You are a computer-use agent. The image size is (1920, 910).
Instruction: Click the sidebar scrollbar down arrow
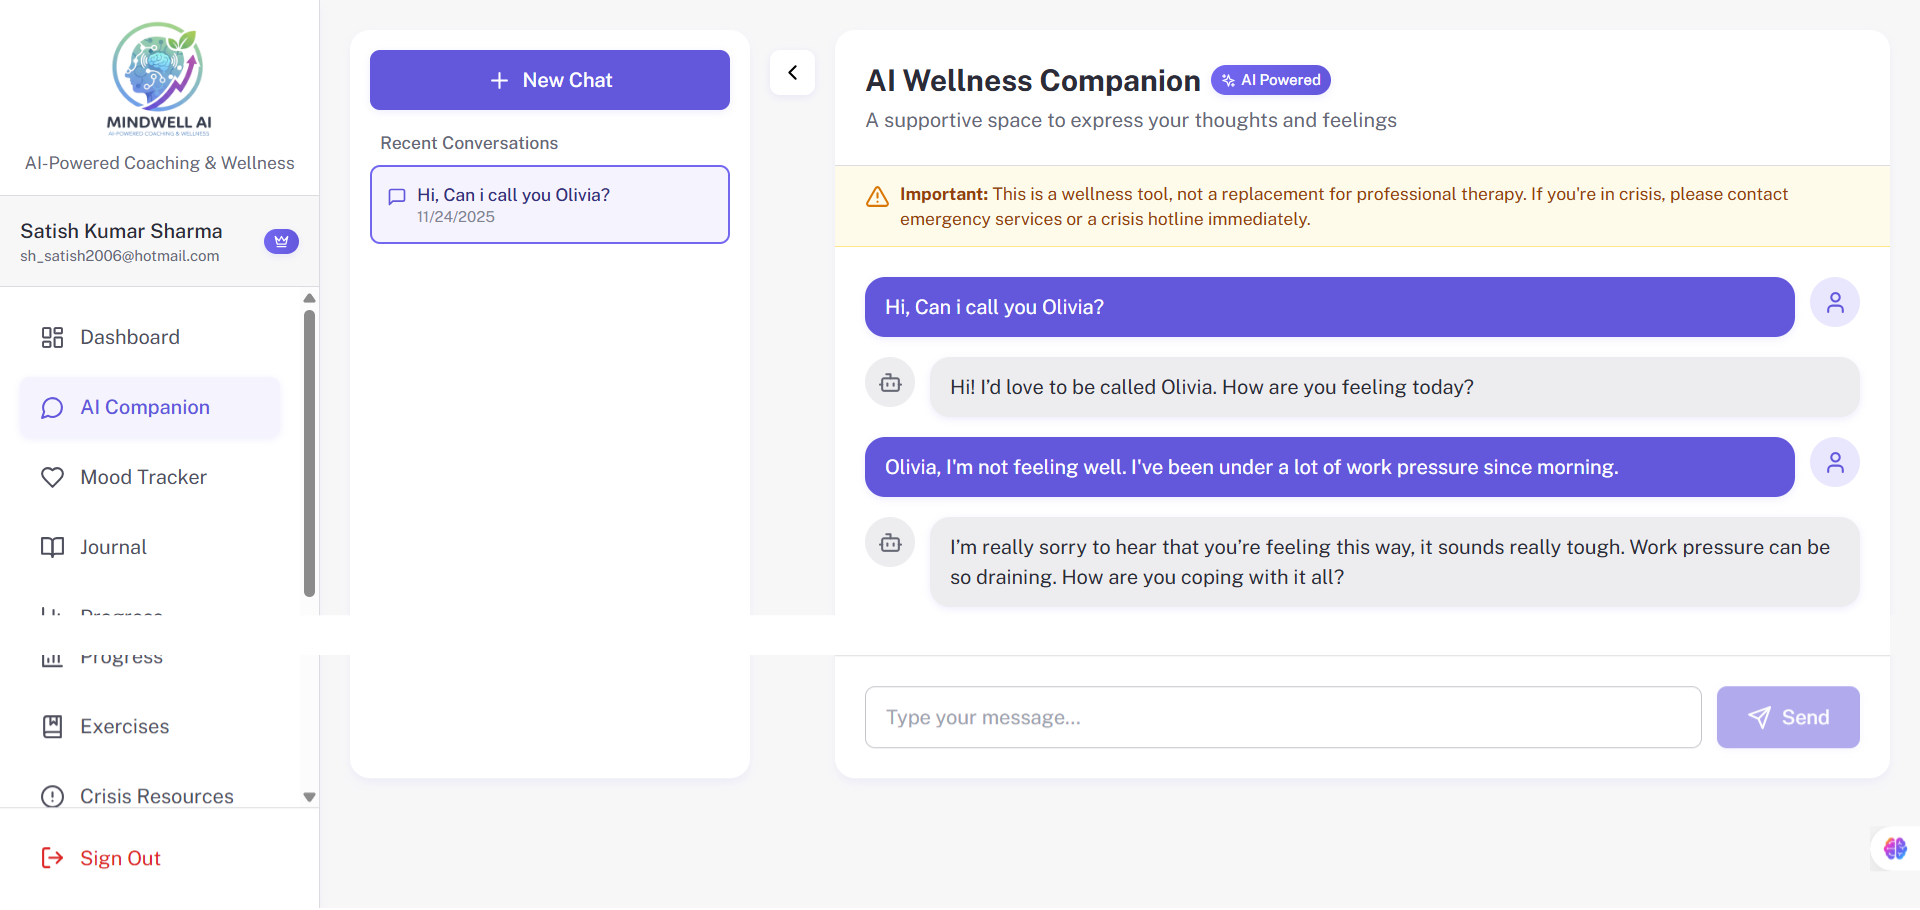click(x=309, y=797)
